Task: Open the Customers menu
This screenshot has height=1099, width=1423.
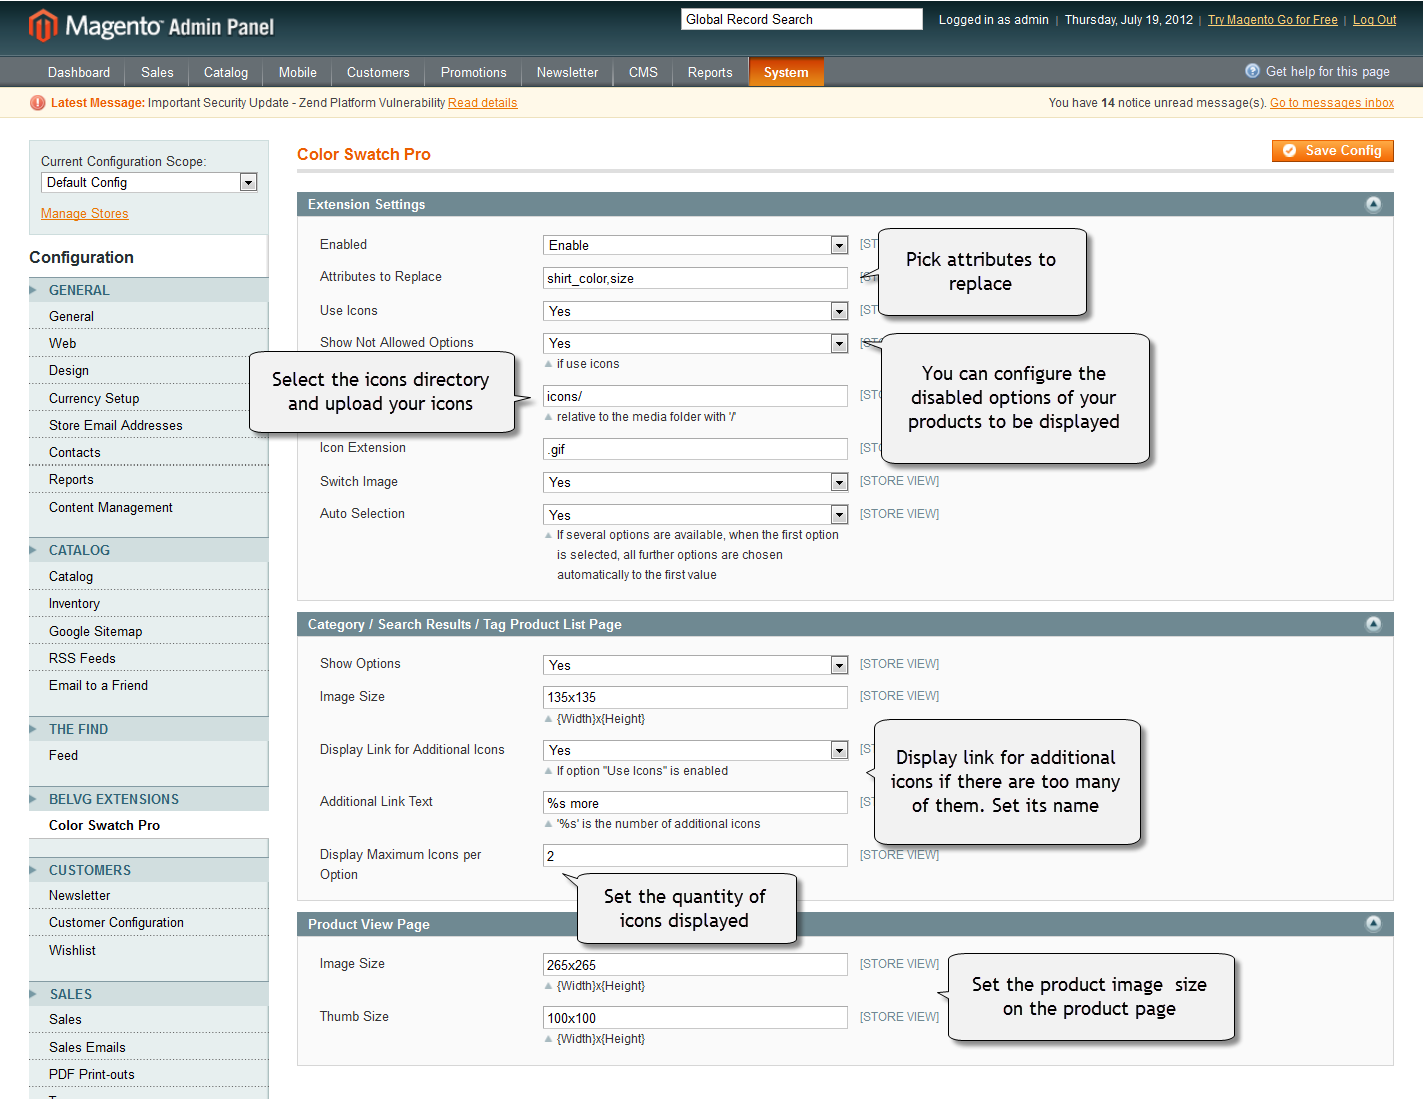Action: (378, 72)
